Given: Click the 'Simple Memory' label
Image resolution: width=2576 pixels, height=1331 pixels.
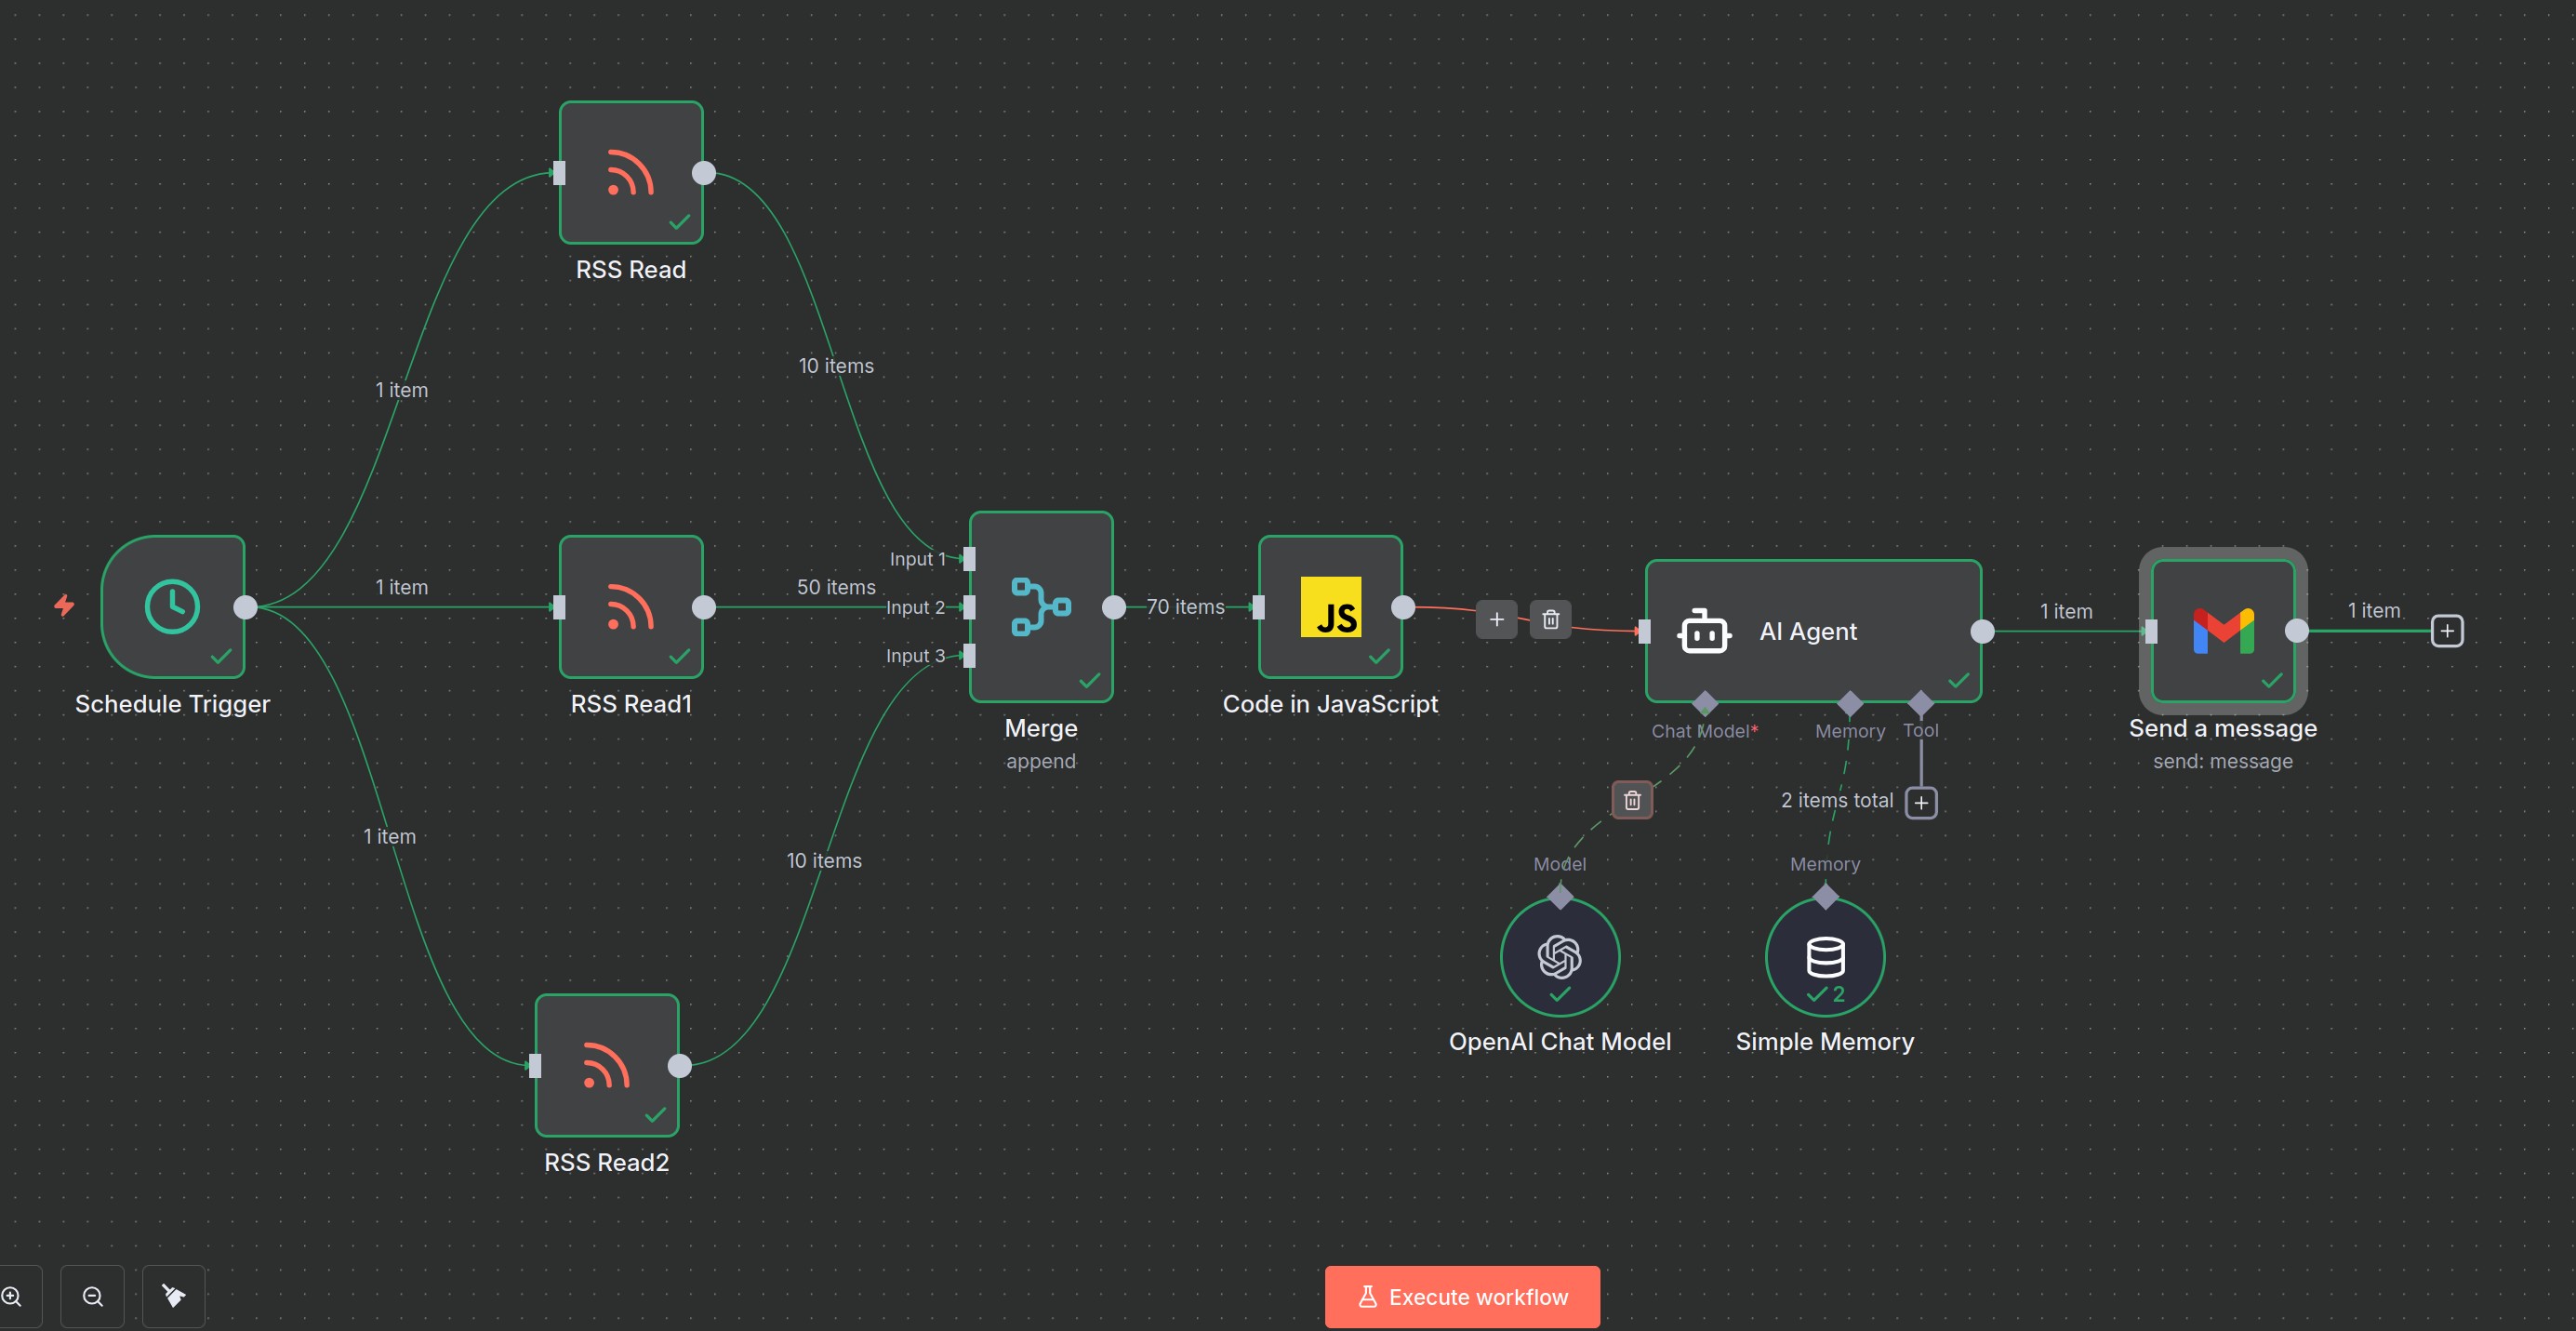Looking at the screenshot, I should (1825, 1041).
